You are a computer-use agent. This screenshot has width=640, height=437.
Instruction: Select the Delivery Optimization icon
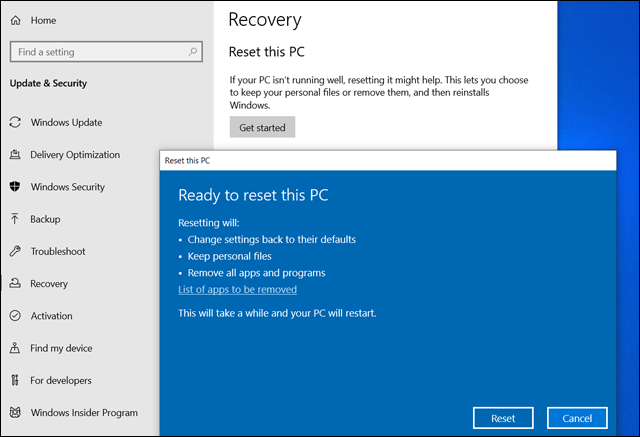[x=15, y=154]
